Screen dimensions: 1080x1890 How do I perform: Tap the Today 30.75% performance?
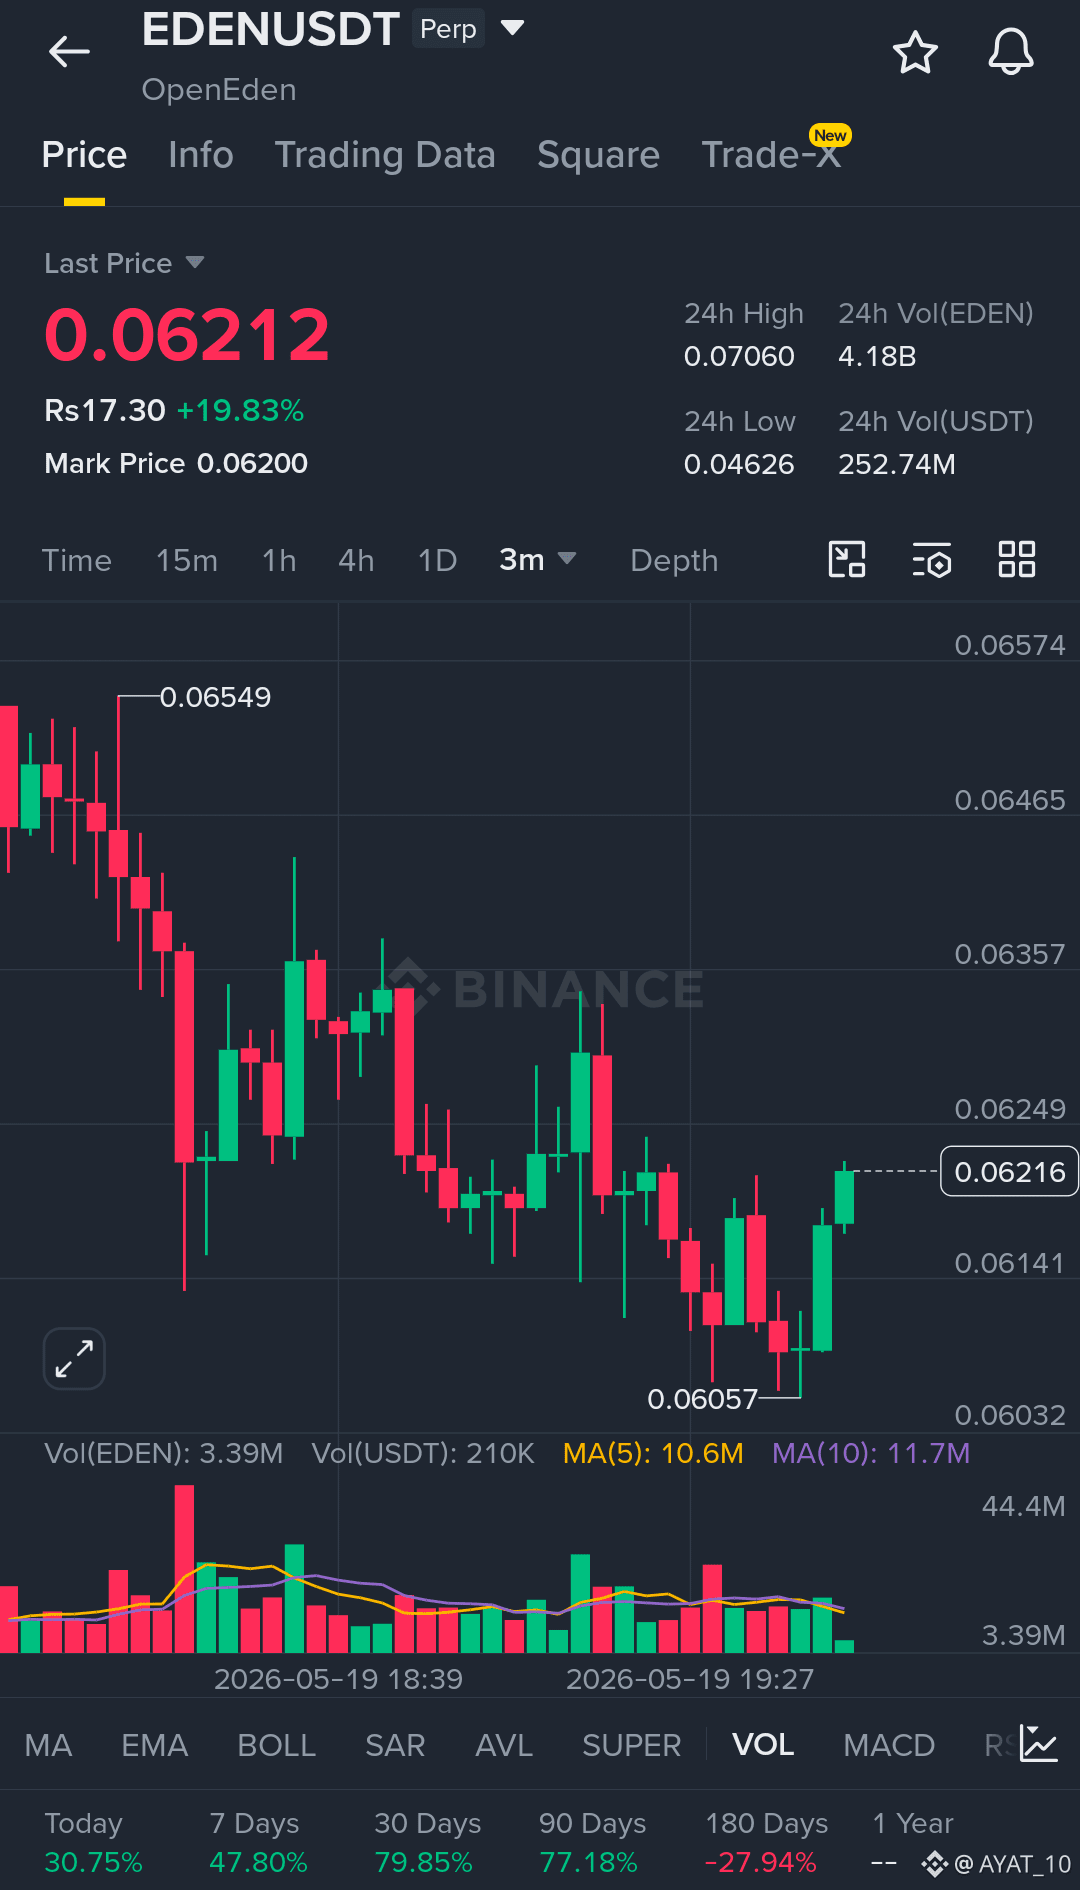click(x=94, y=1843)
